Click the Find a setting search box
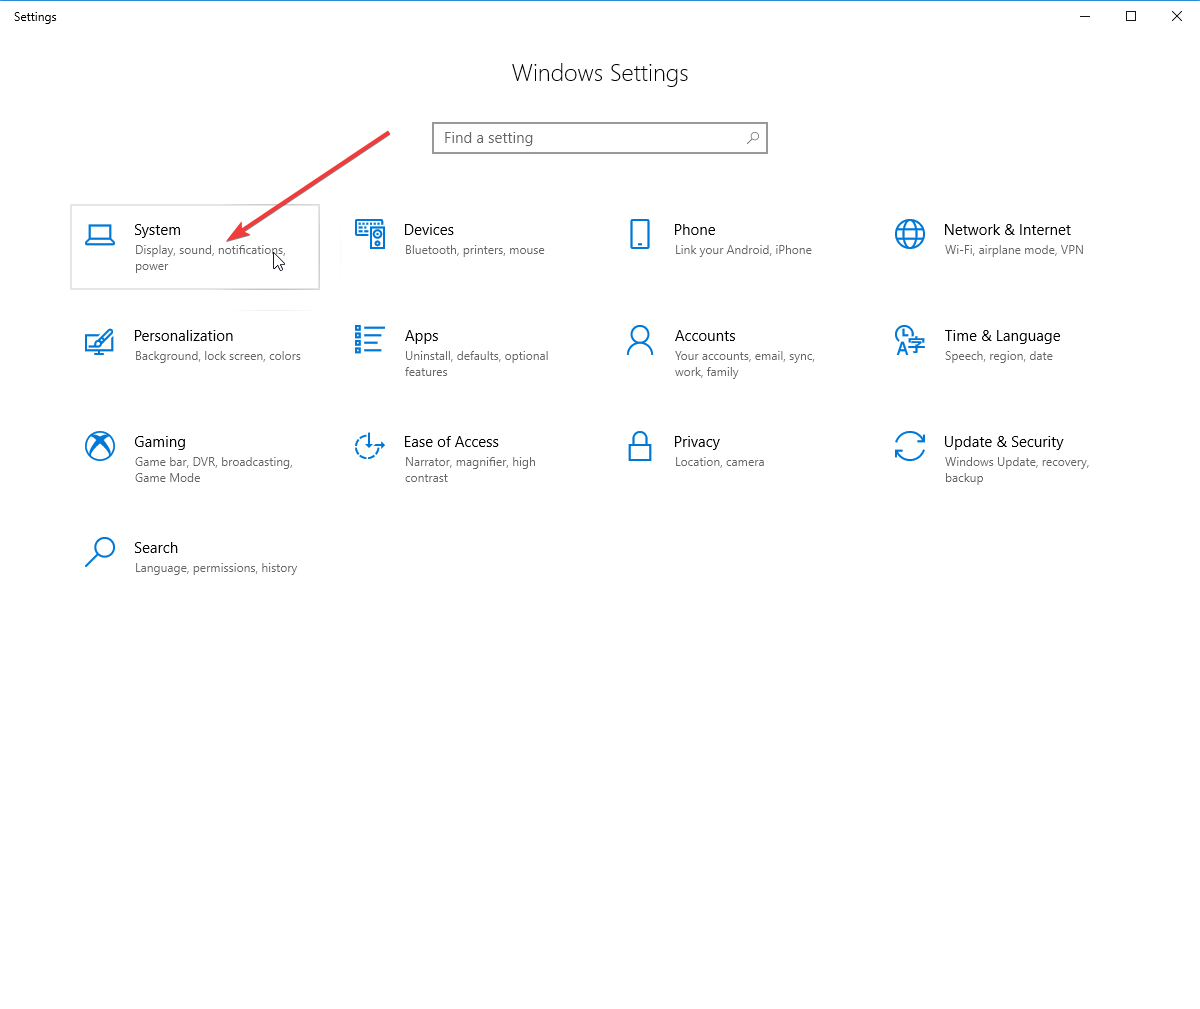The width and height of the screenshot is (1200, 1009). [x=590, y=138]
